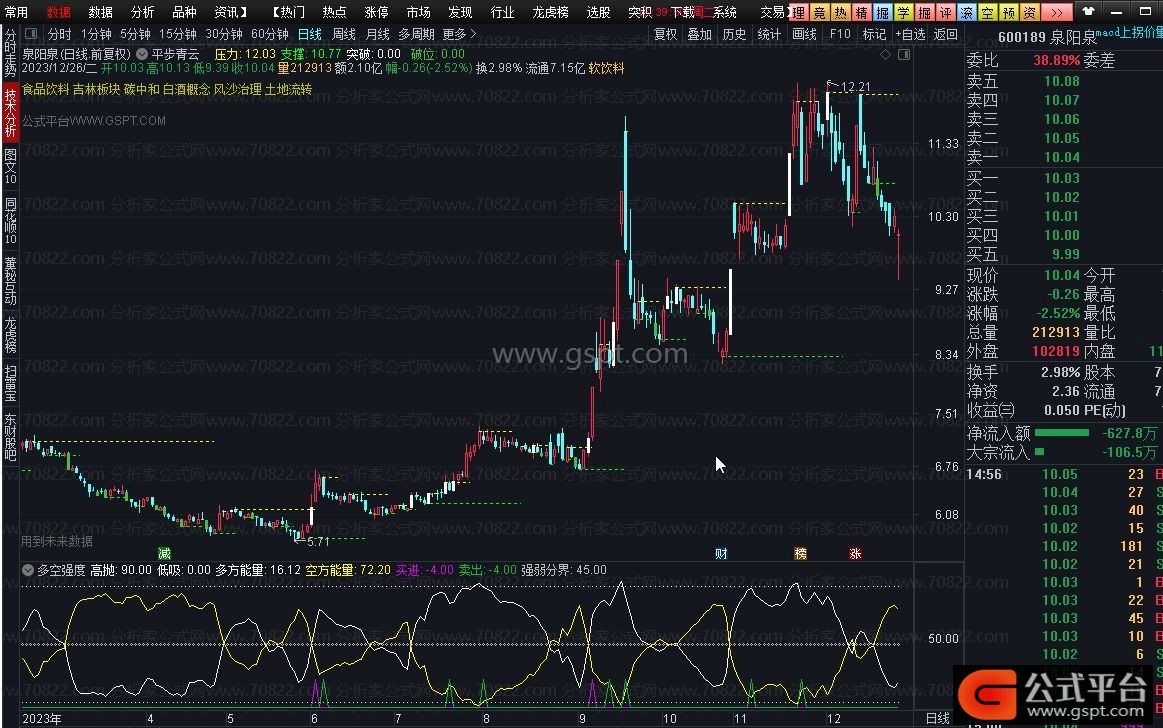The width and height of the screenshot is (1163, 728).
Task: Switch chart to 30分钟 period
Action: [224, 34]
